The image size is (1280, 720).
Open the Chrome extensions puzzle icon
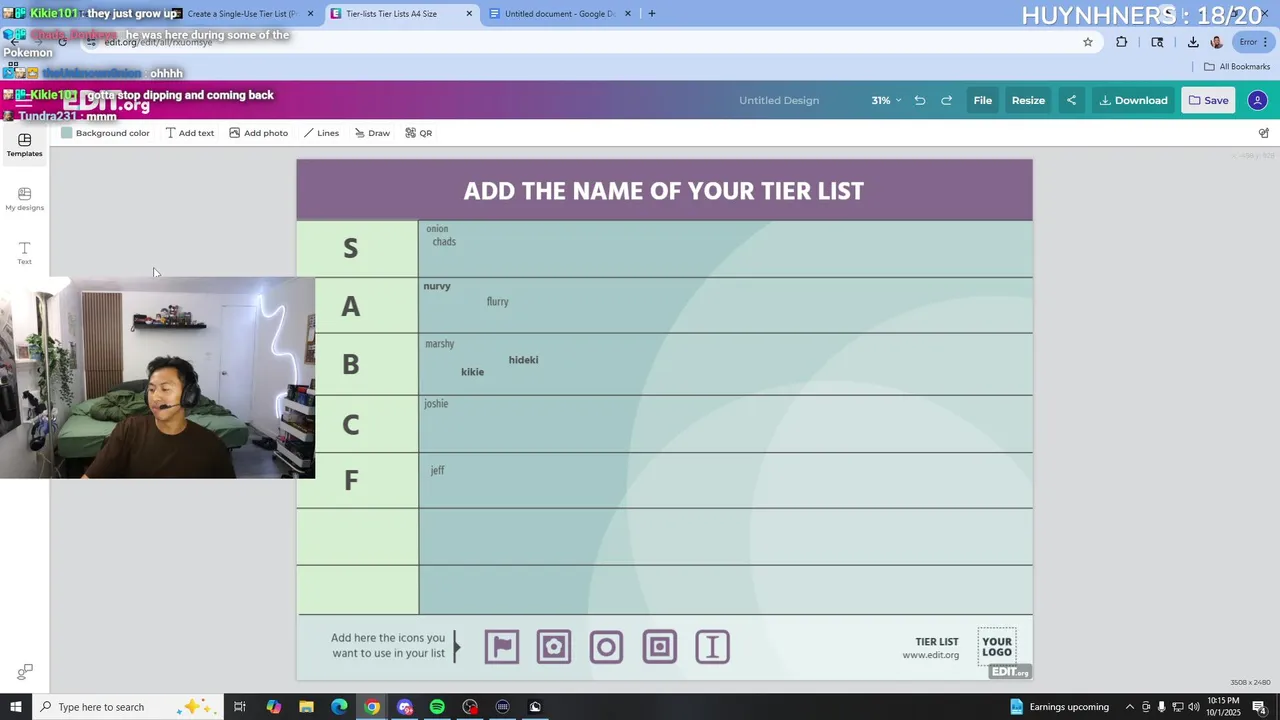click(1121, 42)
